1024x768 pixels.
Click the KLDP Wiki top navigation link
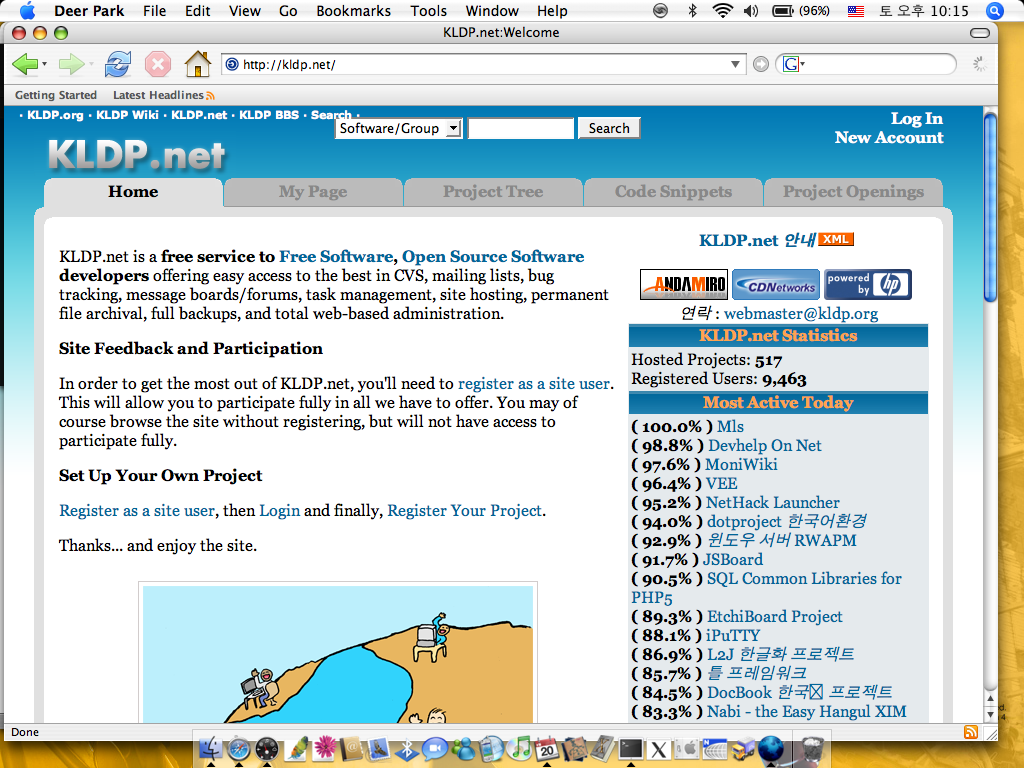click(127, 115)
